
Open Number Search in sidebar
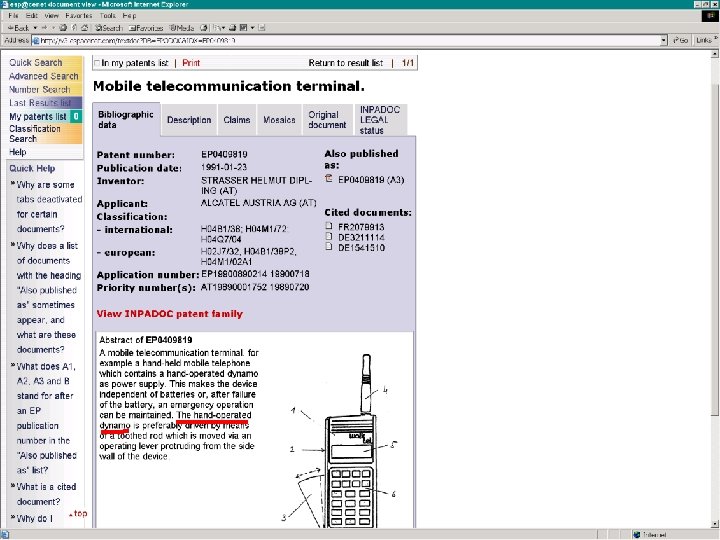(40, 89)
